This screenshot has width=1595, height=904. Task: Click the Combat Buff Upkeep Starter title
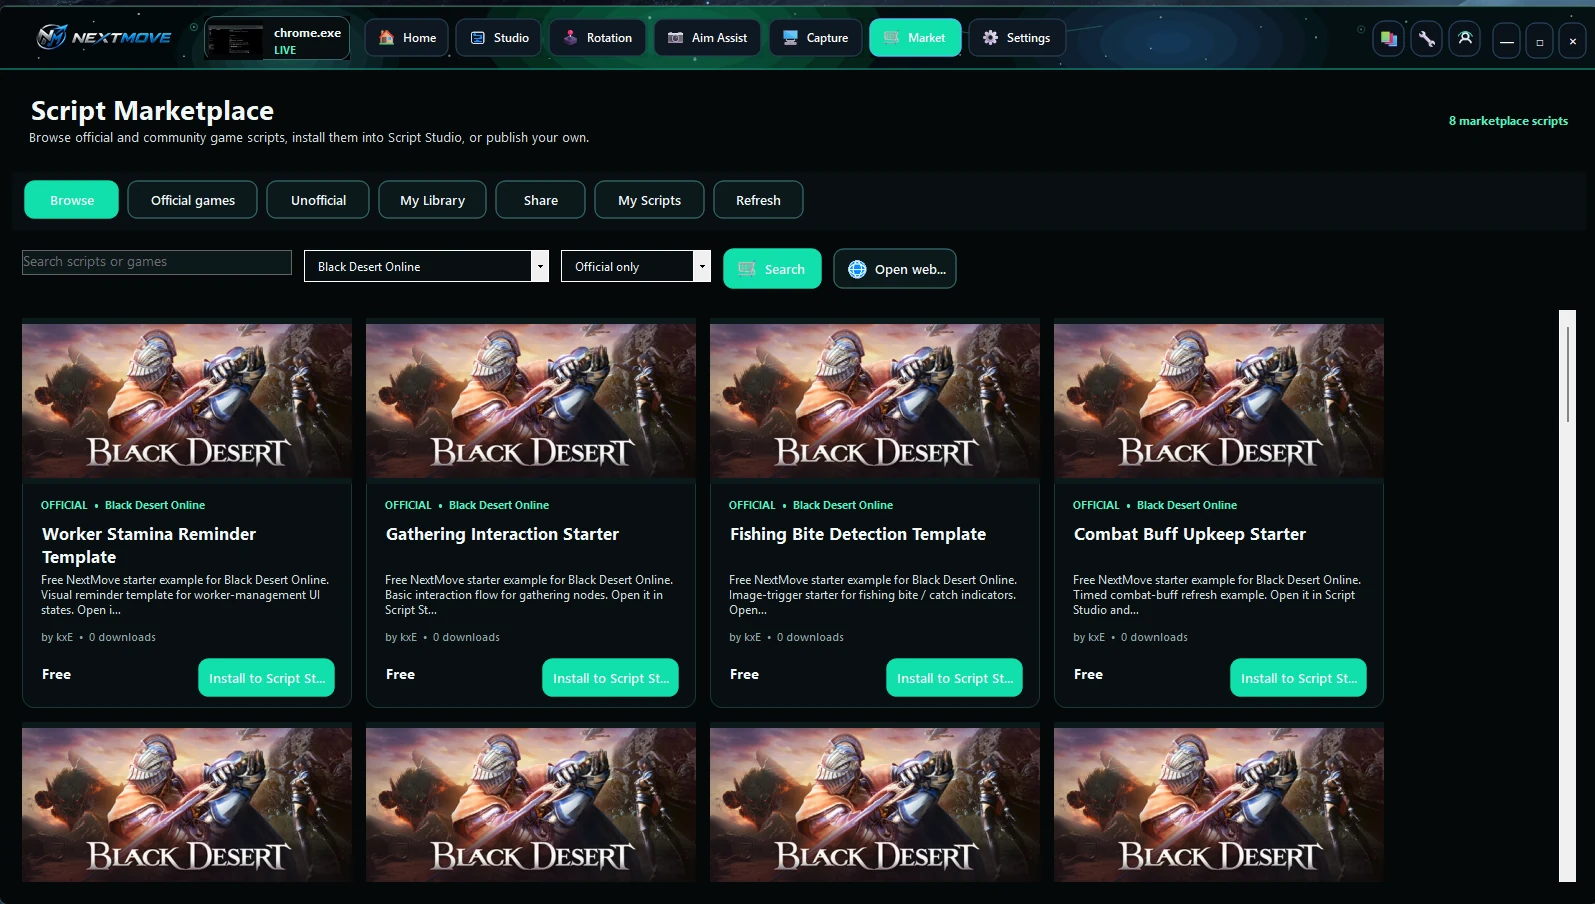click(x=1190, y=534)
